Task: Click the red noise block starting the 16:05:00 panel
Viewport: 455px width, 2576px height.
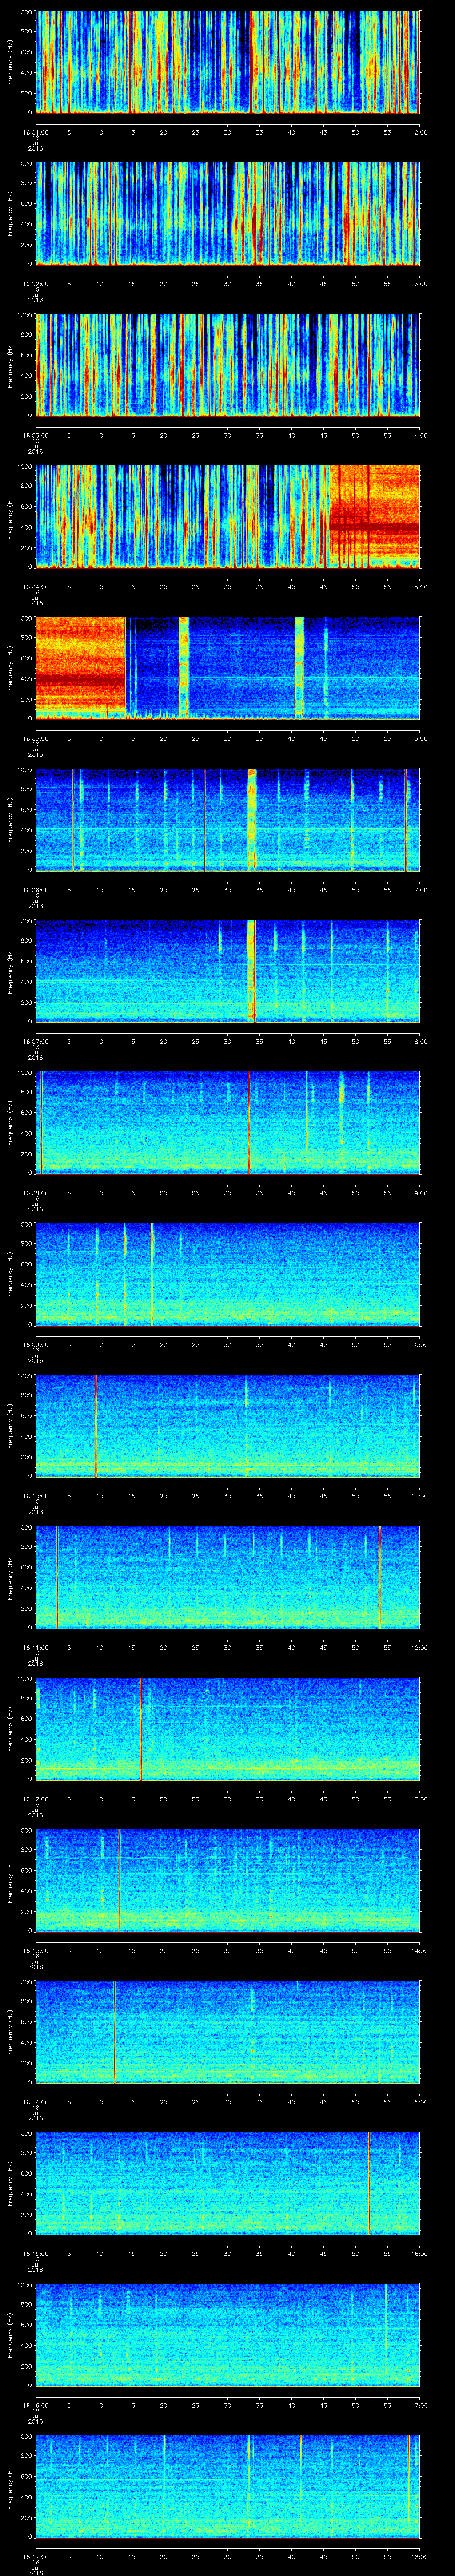Action: pos(81,668)
